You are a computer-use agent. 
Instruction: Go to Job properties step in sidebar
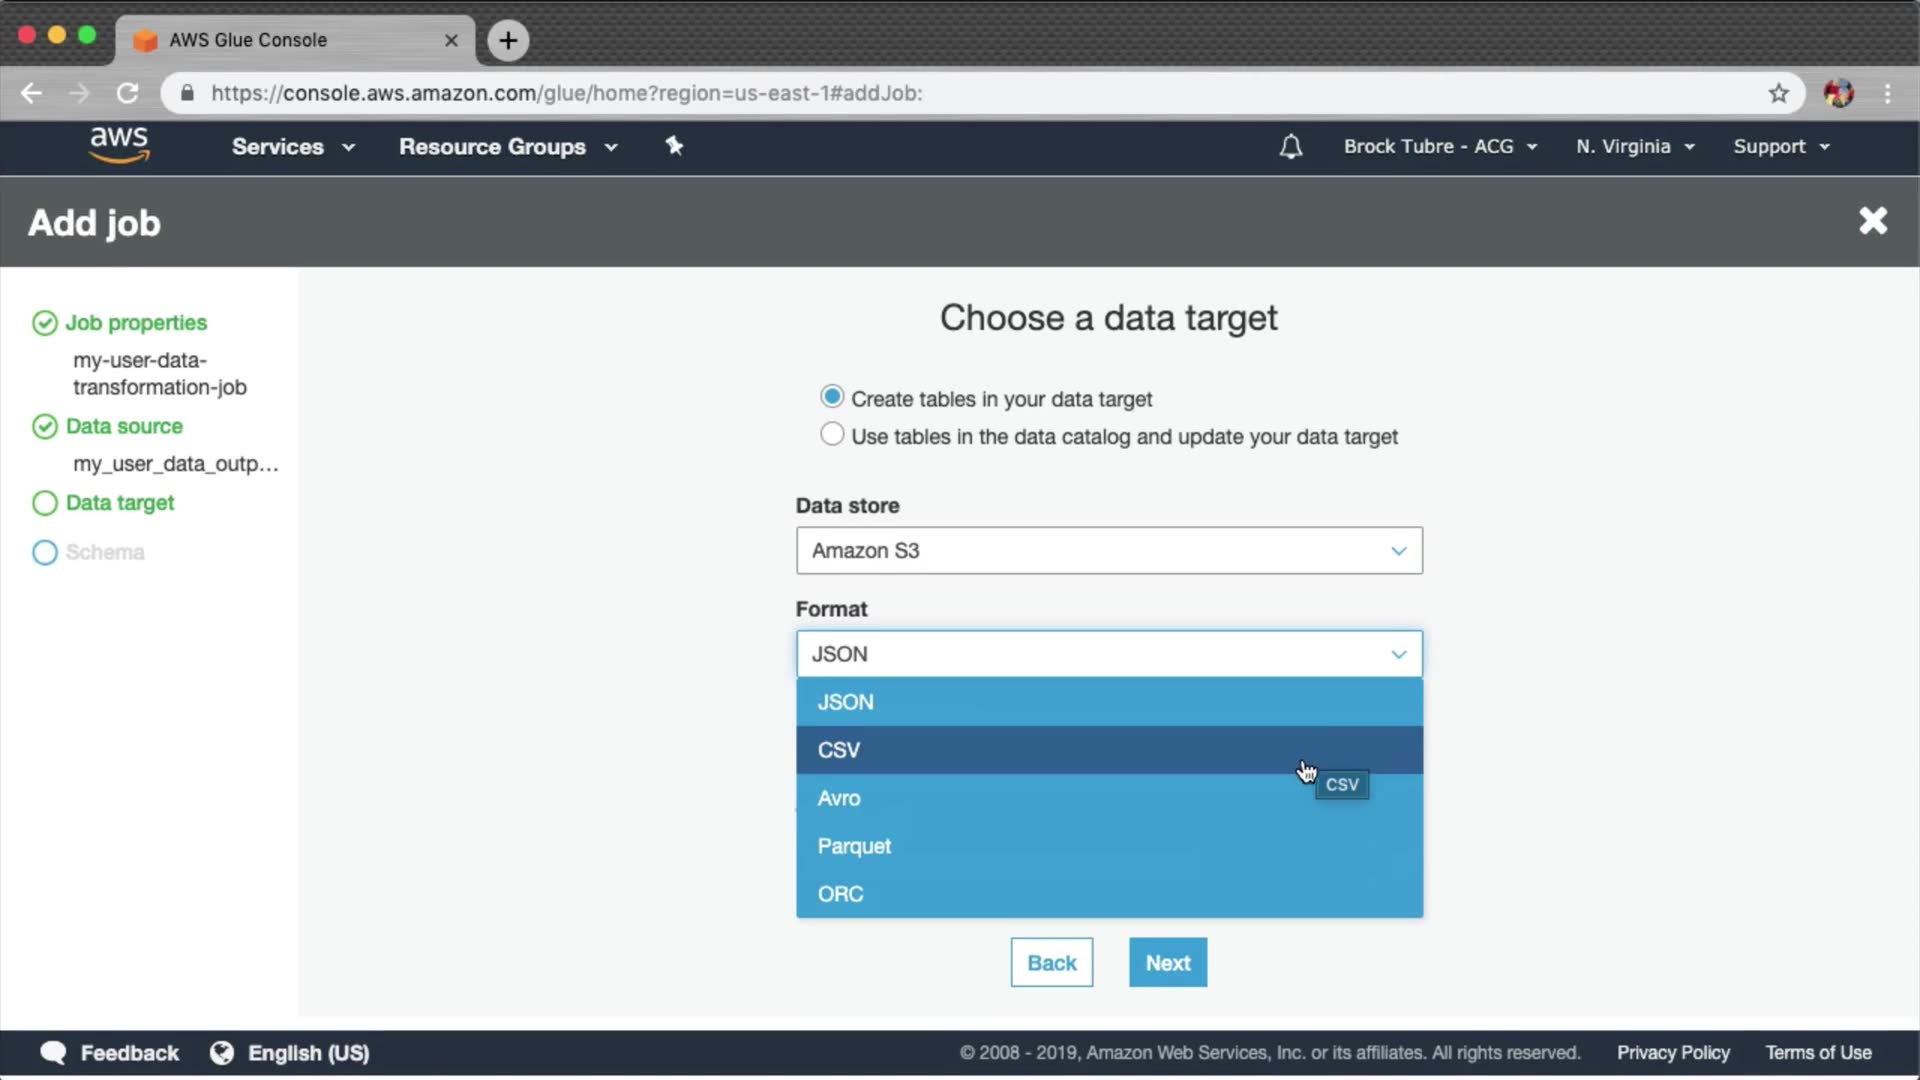136,323
